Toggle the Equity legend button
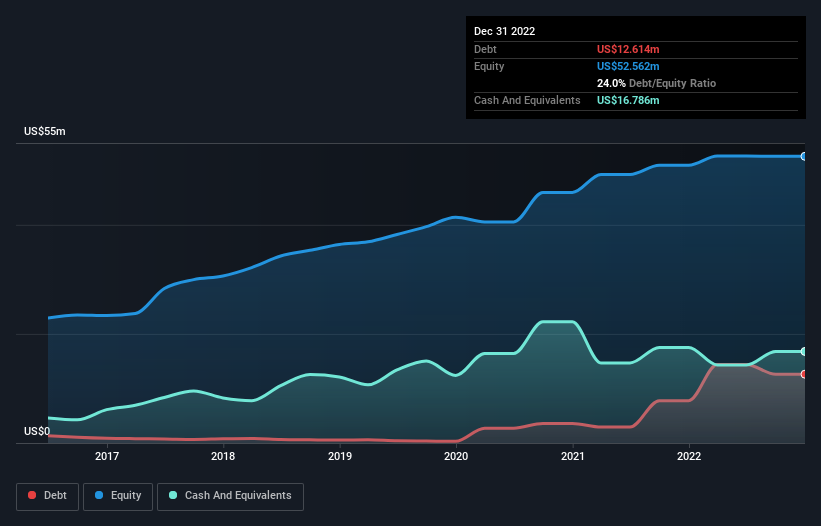Screen dimensions: 821x526 pos(118,496)
